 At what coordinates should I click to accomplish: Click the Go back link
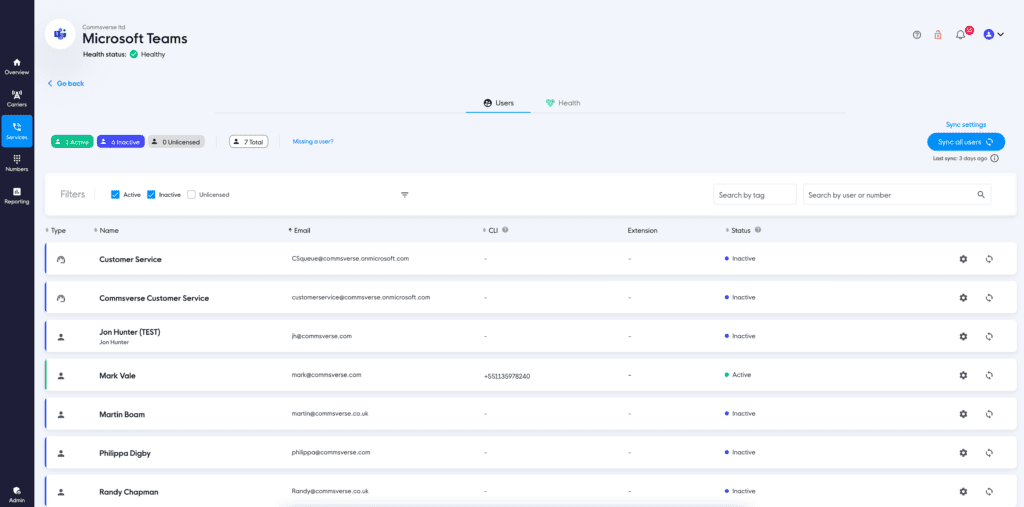[x=66, y=84]
